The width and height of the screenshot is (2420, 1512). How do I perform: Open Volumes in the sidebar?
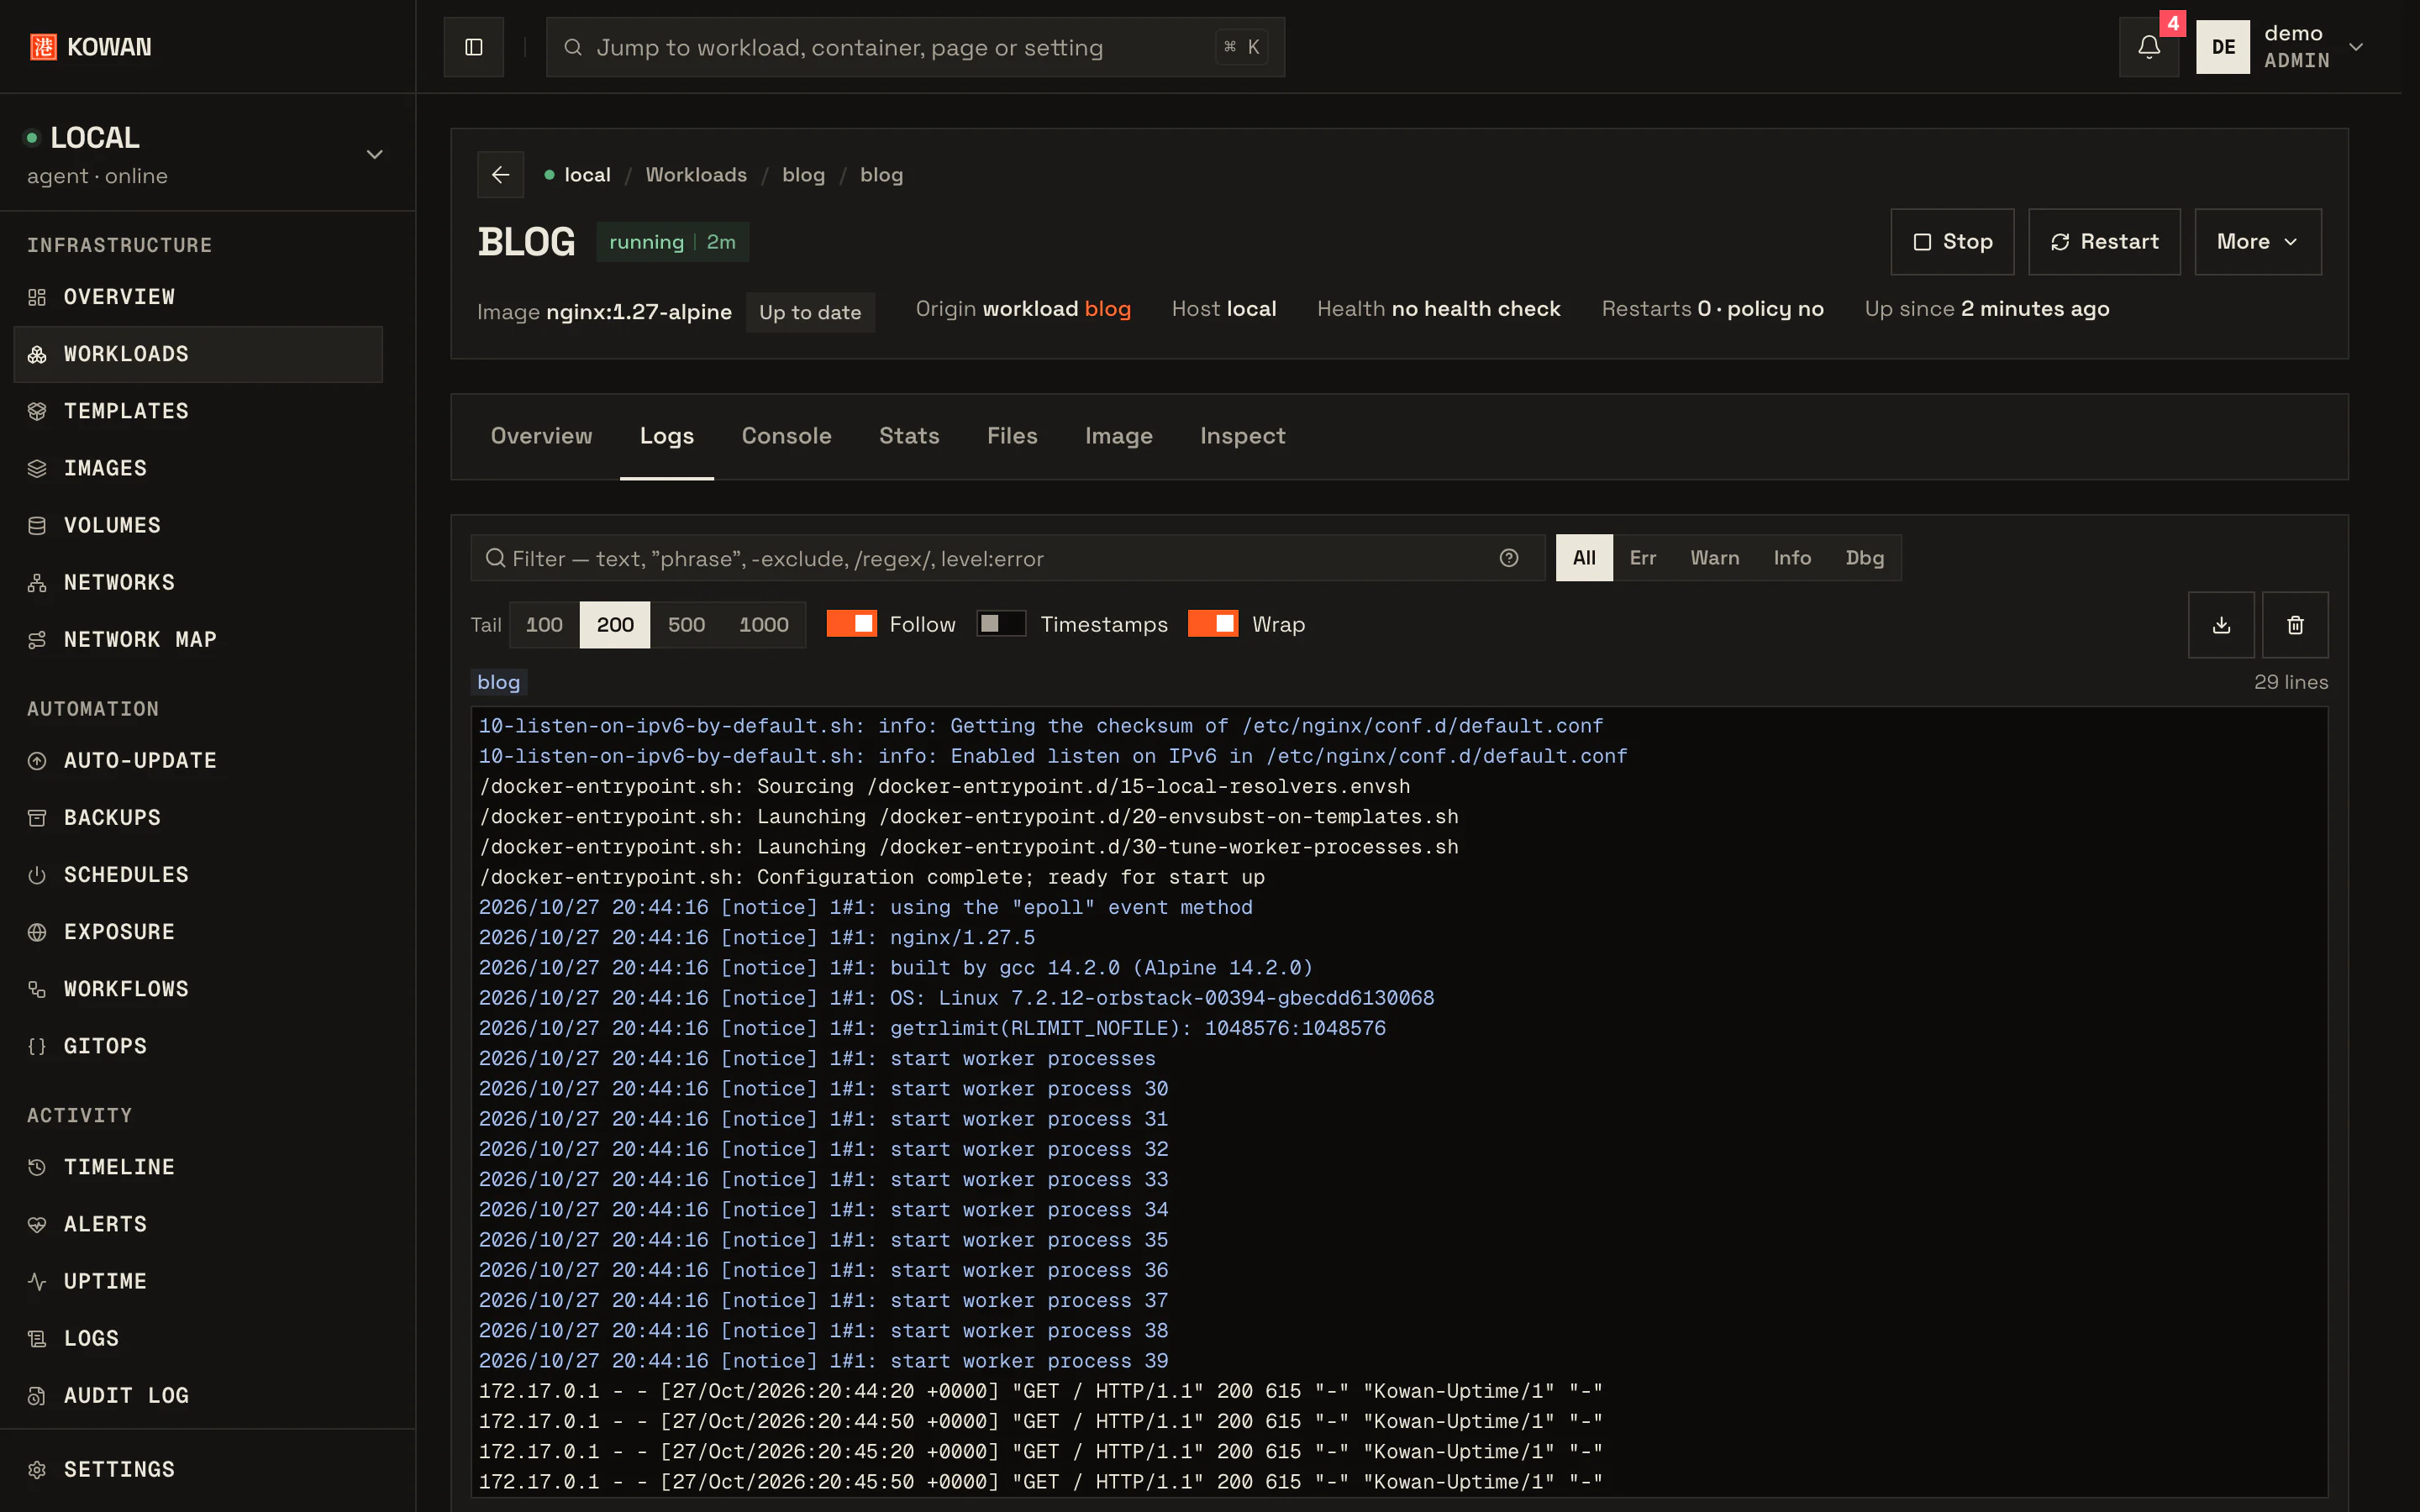click(198, 525)
